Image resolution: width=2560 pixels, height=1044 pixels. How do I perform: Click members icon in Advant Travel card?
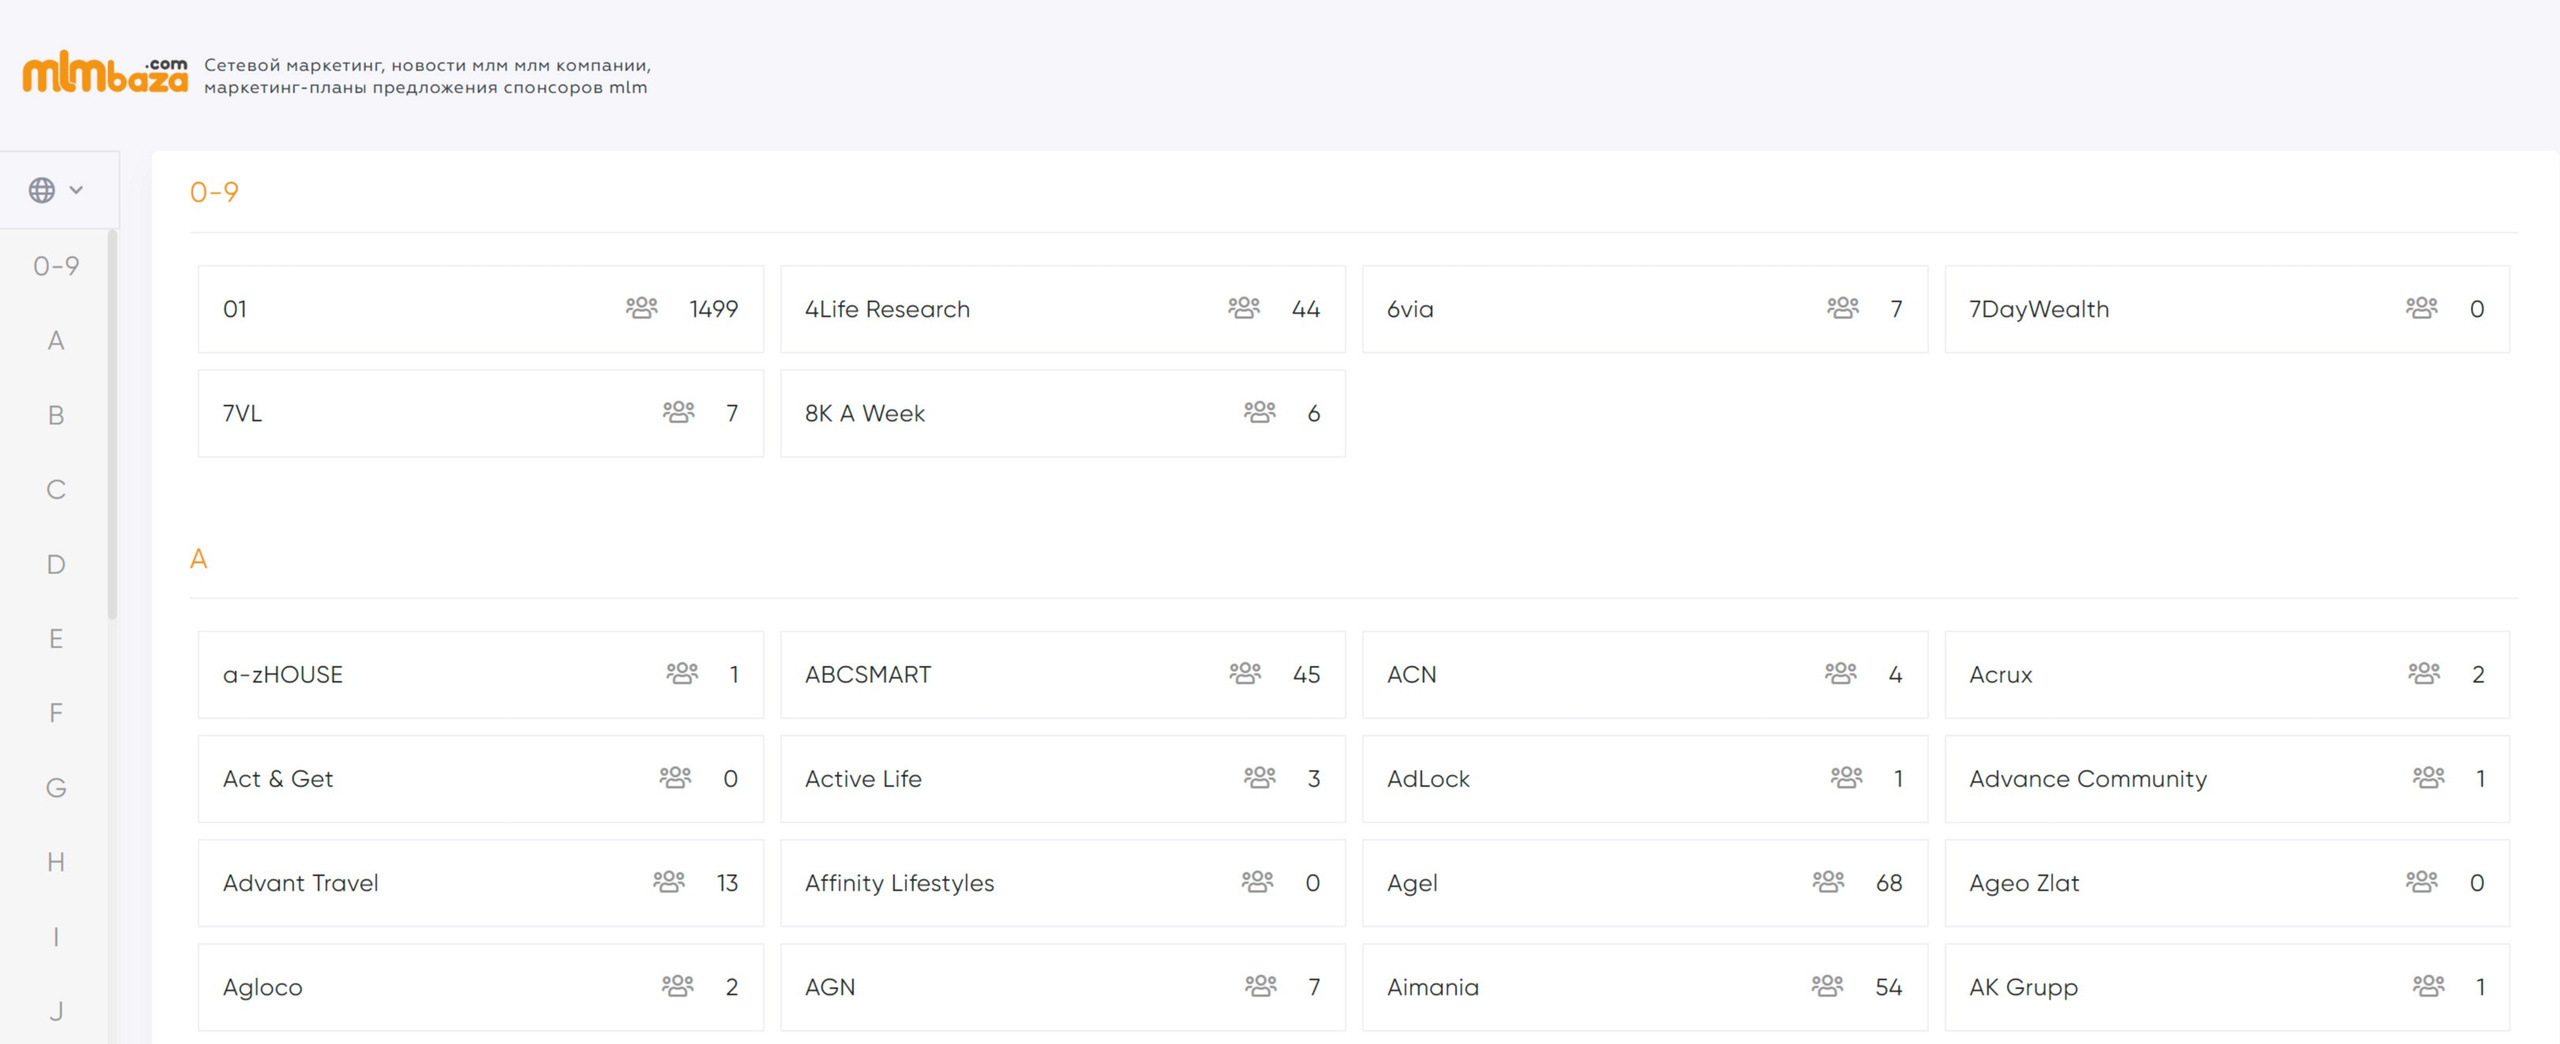pyautogui.click(x=670, y=882)
